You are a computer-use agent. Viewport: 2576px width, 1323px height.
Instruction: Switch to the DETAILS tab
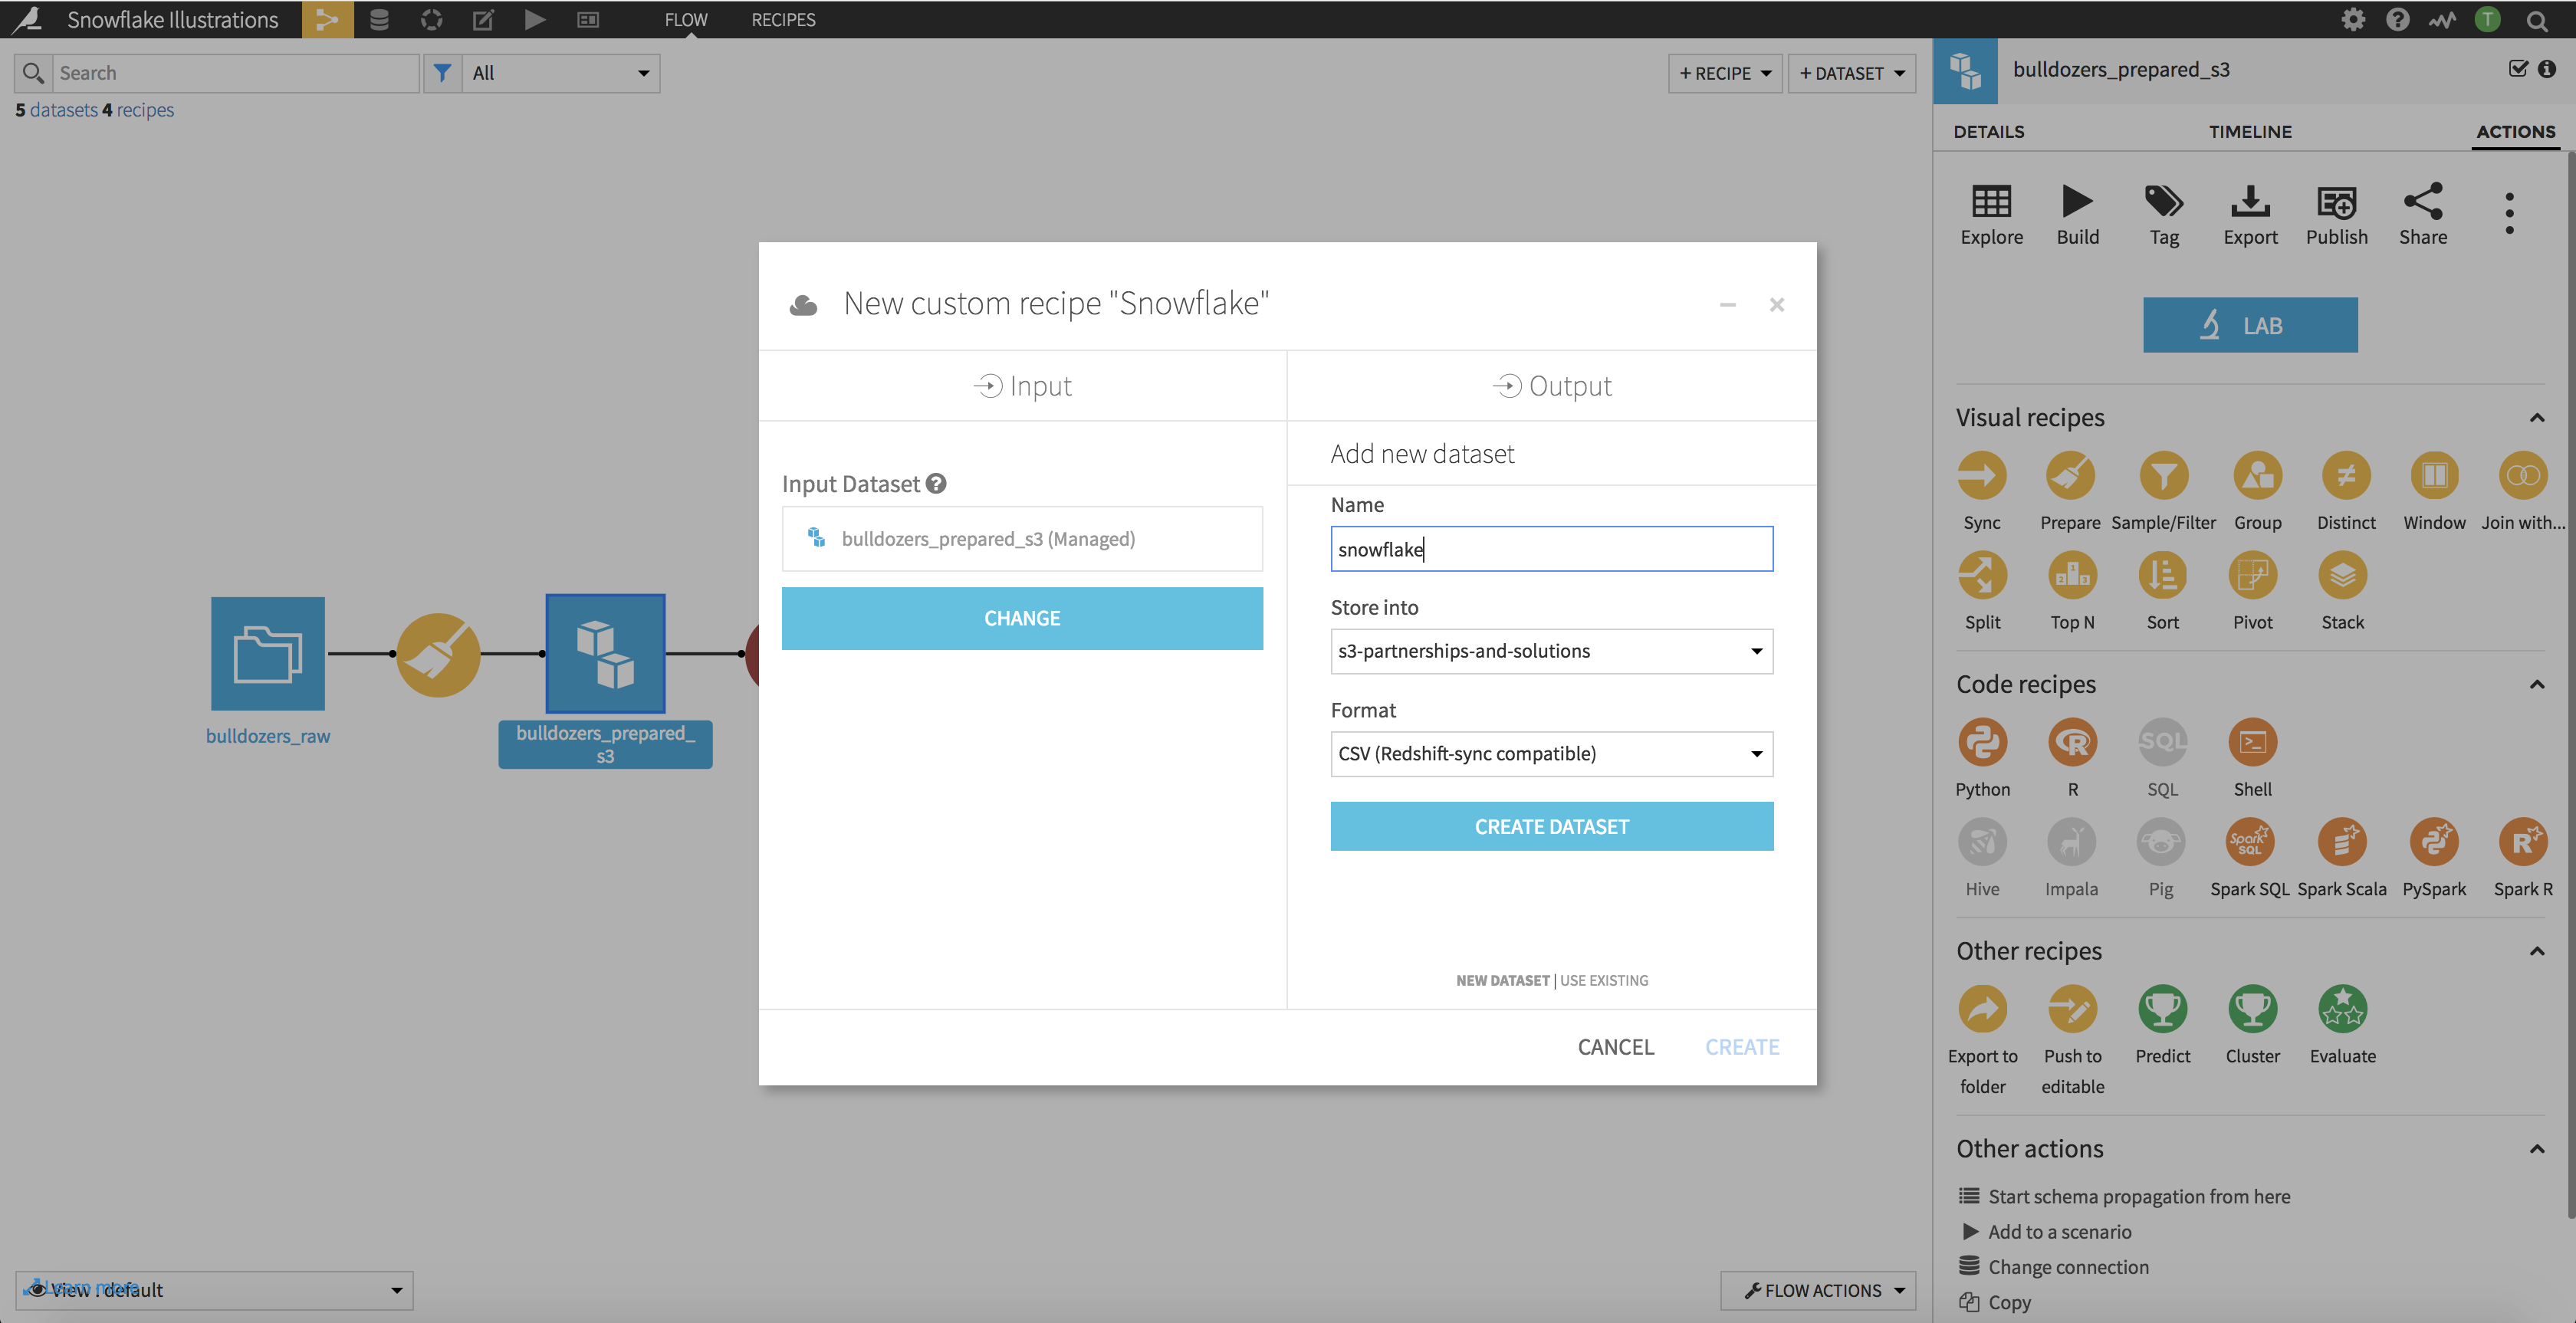(x=1988, y=131)
